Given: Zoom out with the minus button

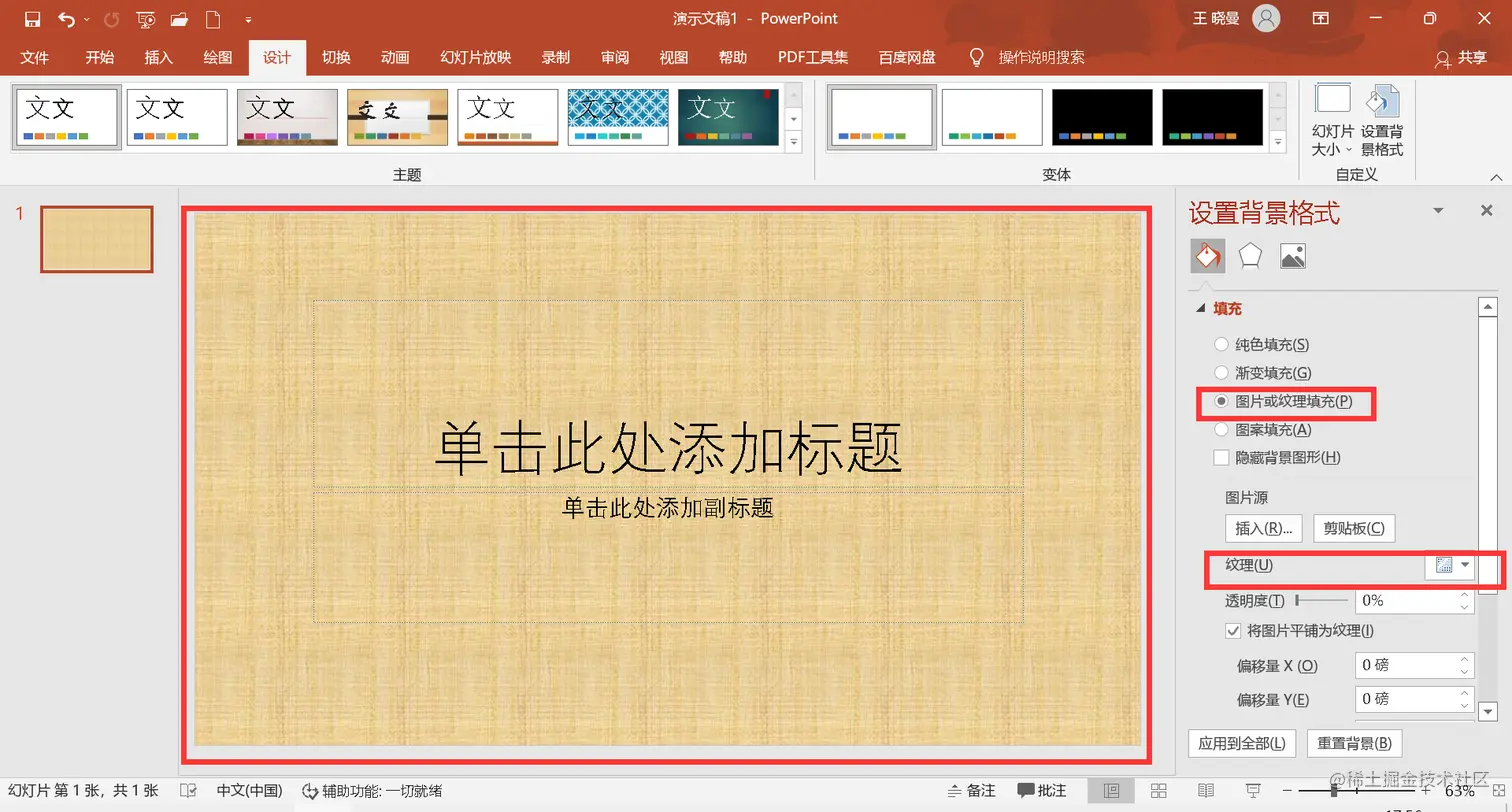Looking at the screenshot, I should (x=1287, y=790).
